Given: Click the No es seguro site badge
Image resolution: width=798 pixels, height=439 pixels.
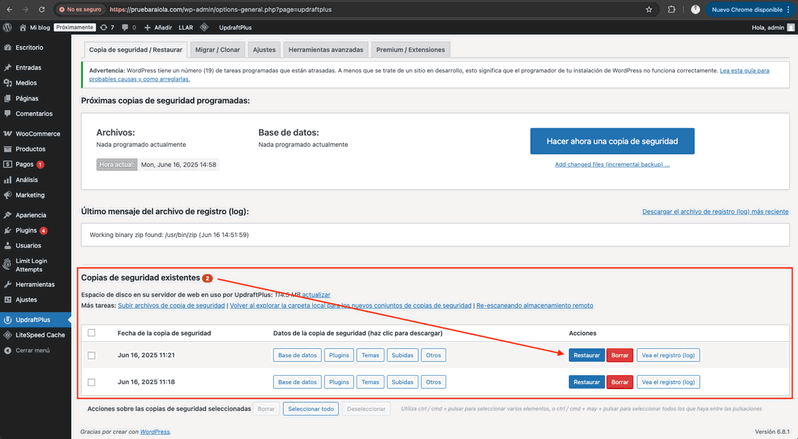Looking at the screenshot, I should [80, 9].
